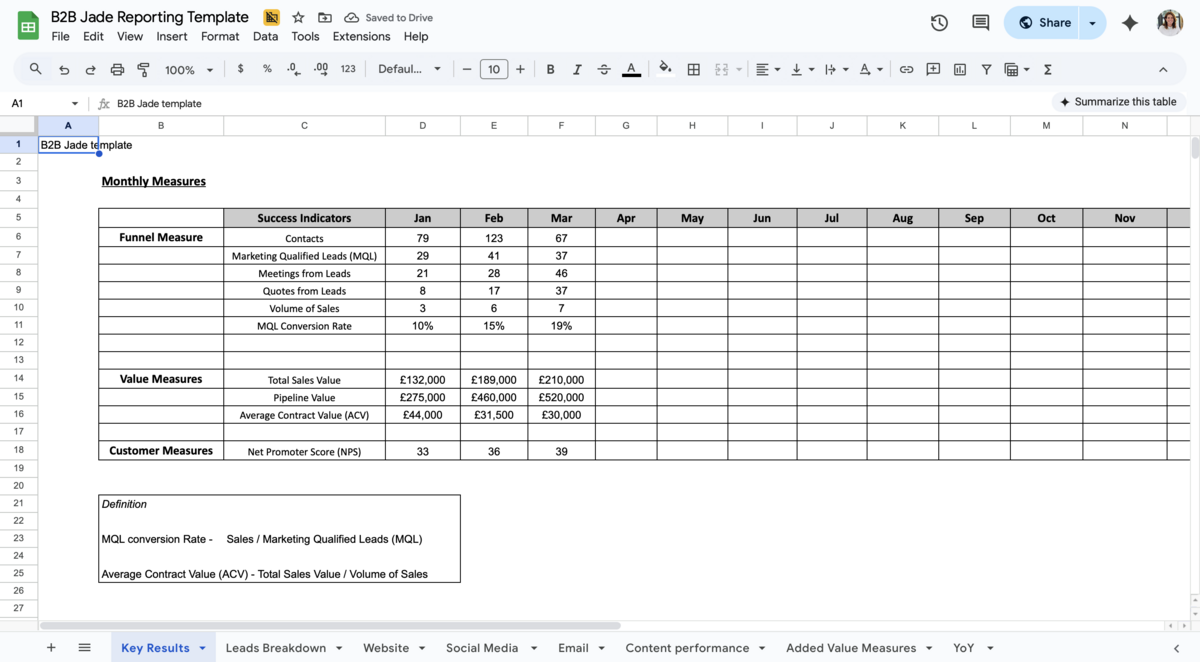Redo the last action
The image size is (1200, 662).
click(x=90, y=69)
